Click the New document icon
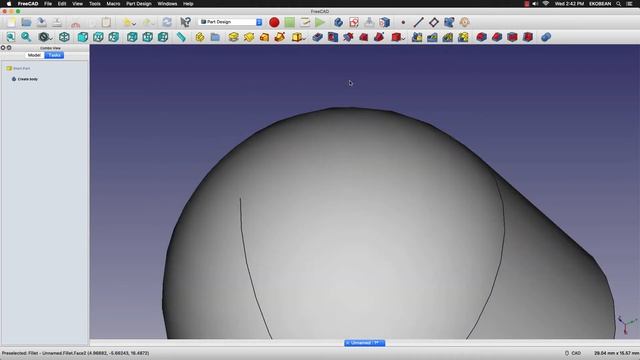 [x=11, y=22]
